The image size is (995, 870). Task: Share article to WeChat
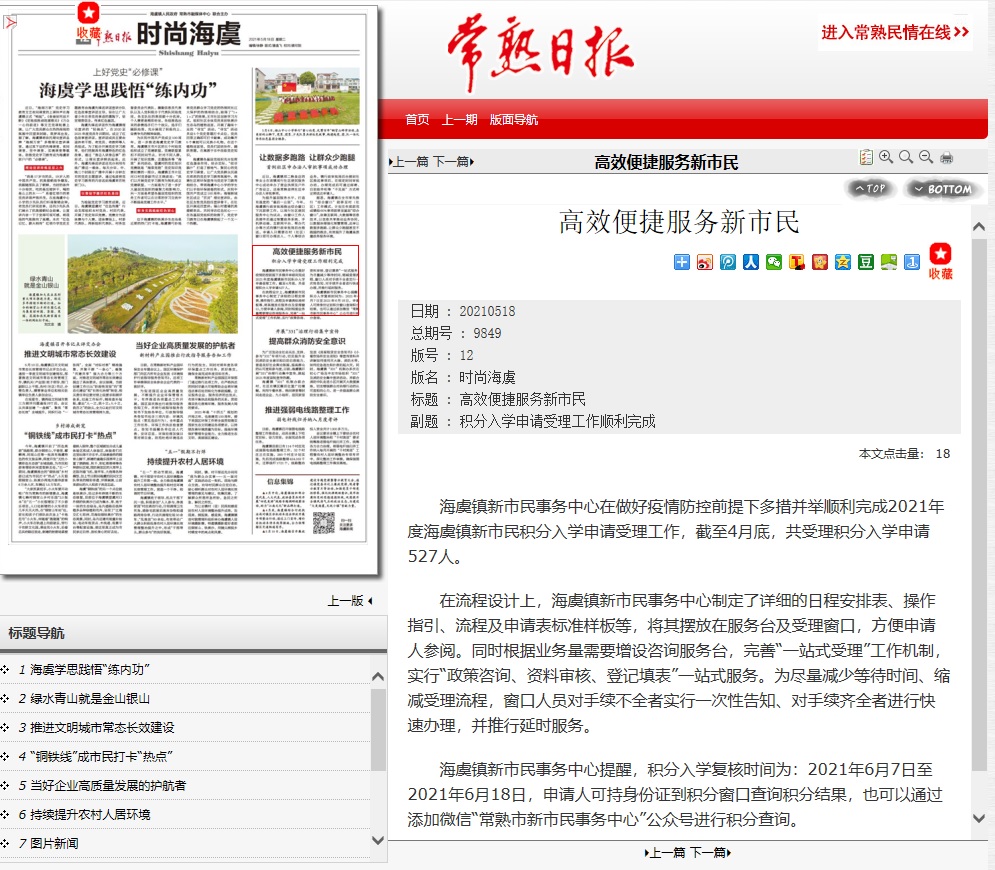(x=774, y=262)
